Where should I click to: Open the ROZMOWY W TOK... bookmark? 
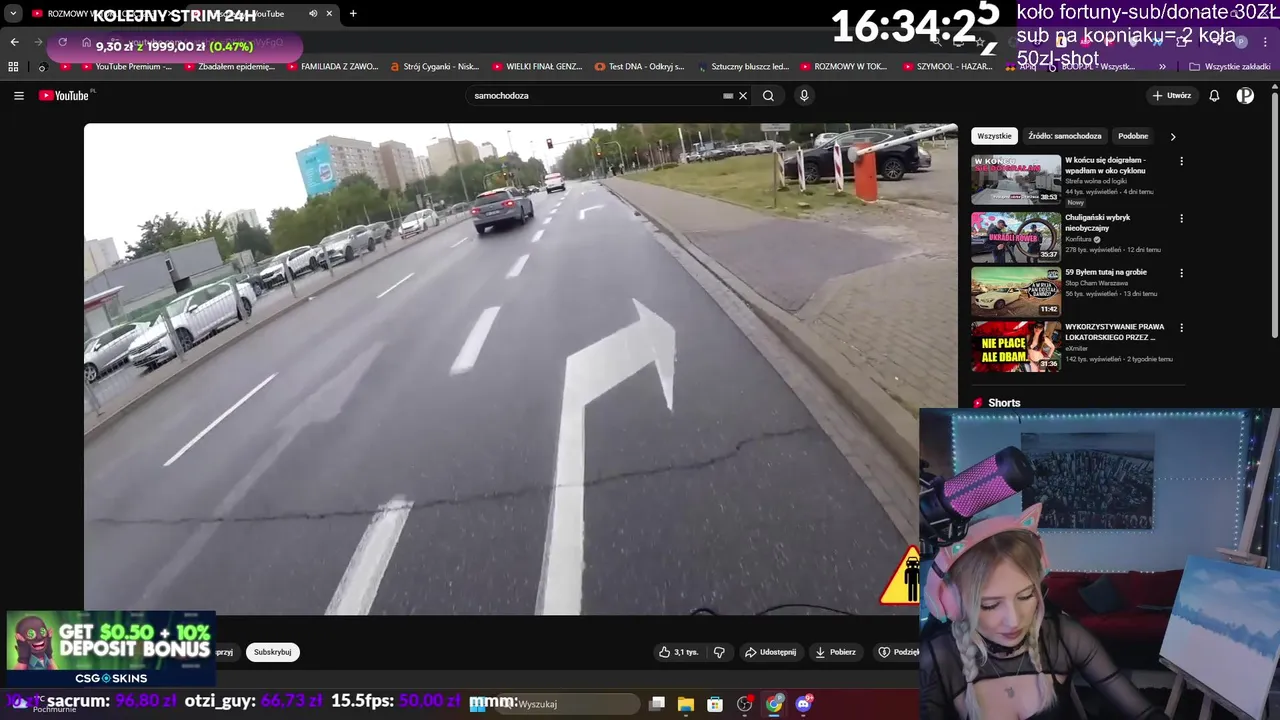(x=844, y=66)
